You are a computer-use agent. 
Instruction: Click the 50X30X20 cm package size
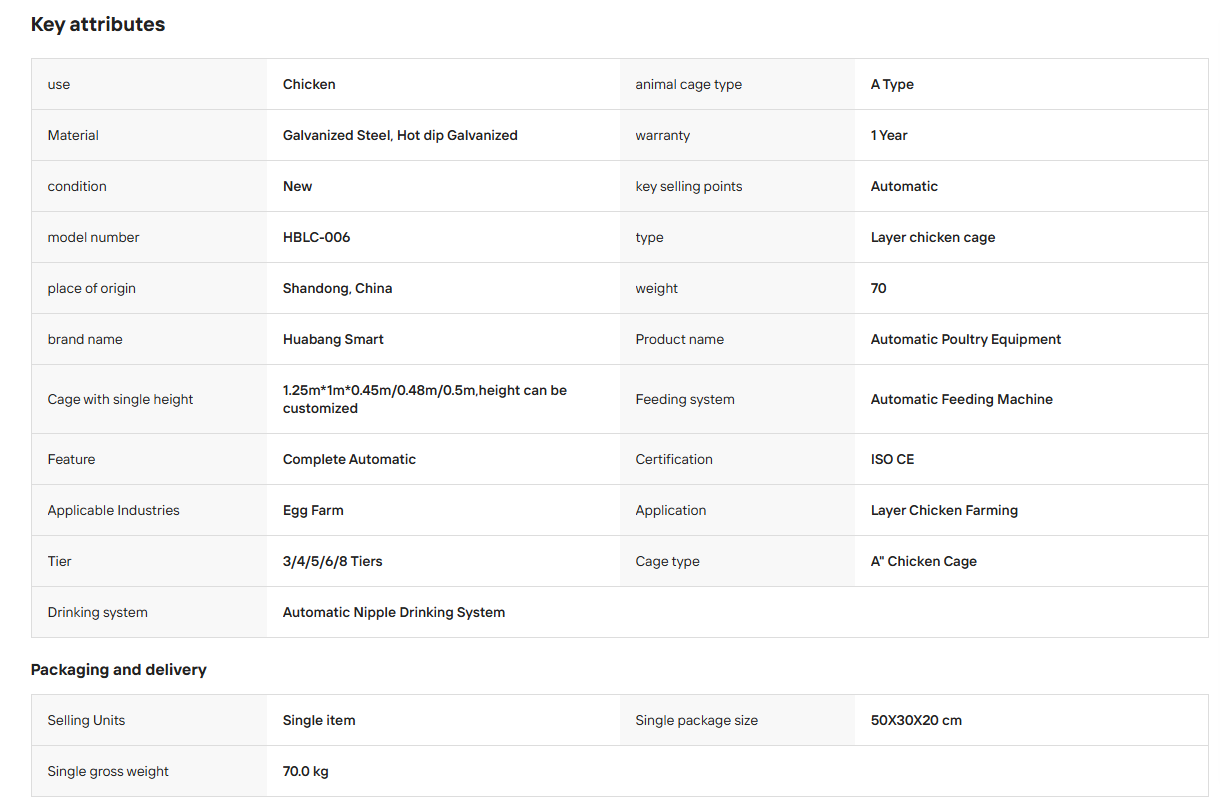pyautogui.click(x=916, y=720)
